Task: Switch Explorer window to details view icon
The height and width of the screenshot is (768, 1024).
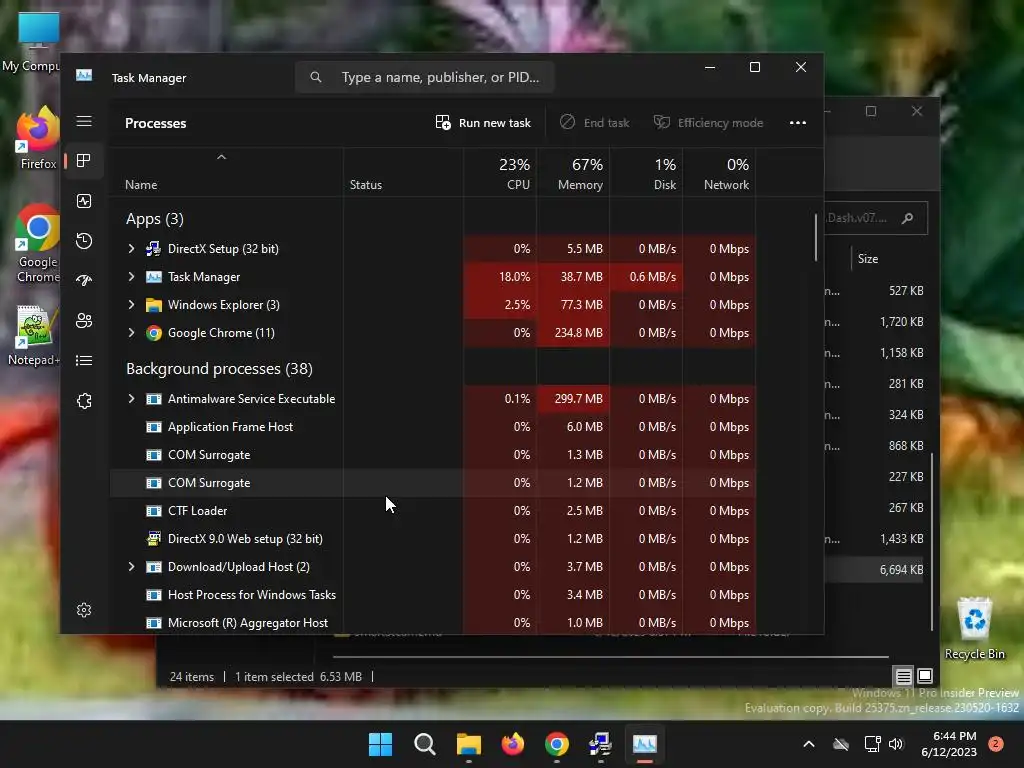Action: 903,676
